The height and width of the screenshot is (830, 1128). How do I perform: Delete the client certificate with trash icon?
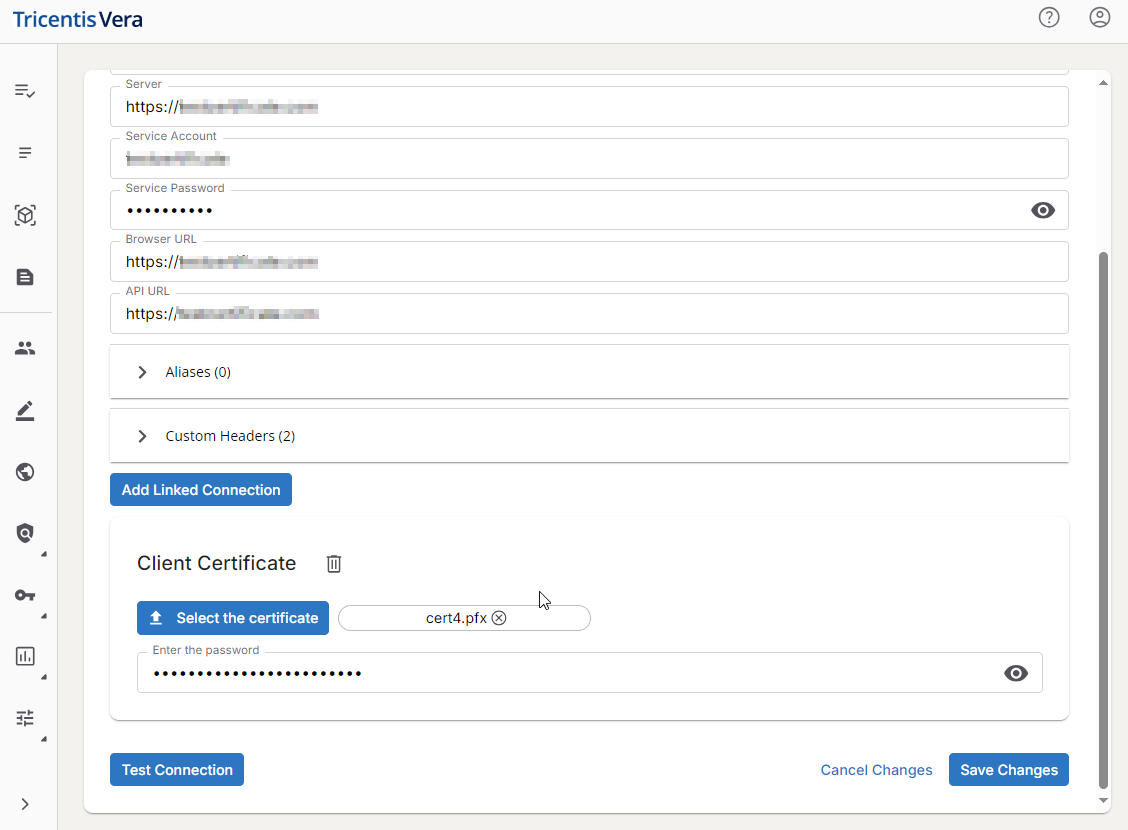coord(334,564)
